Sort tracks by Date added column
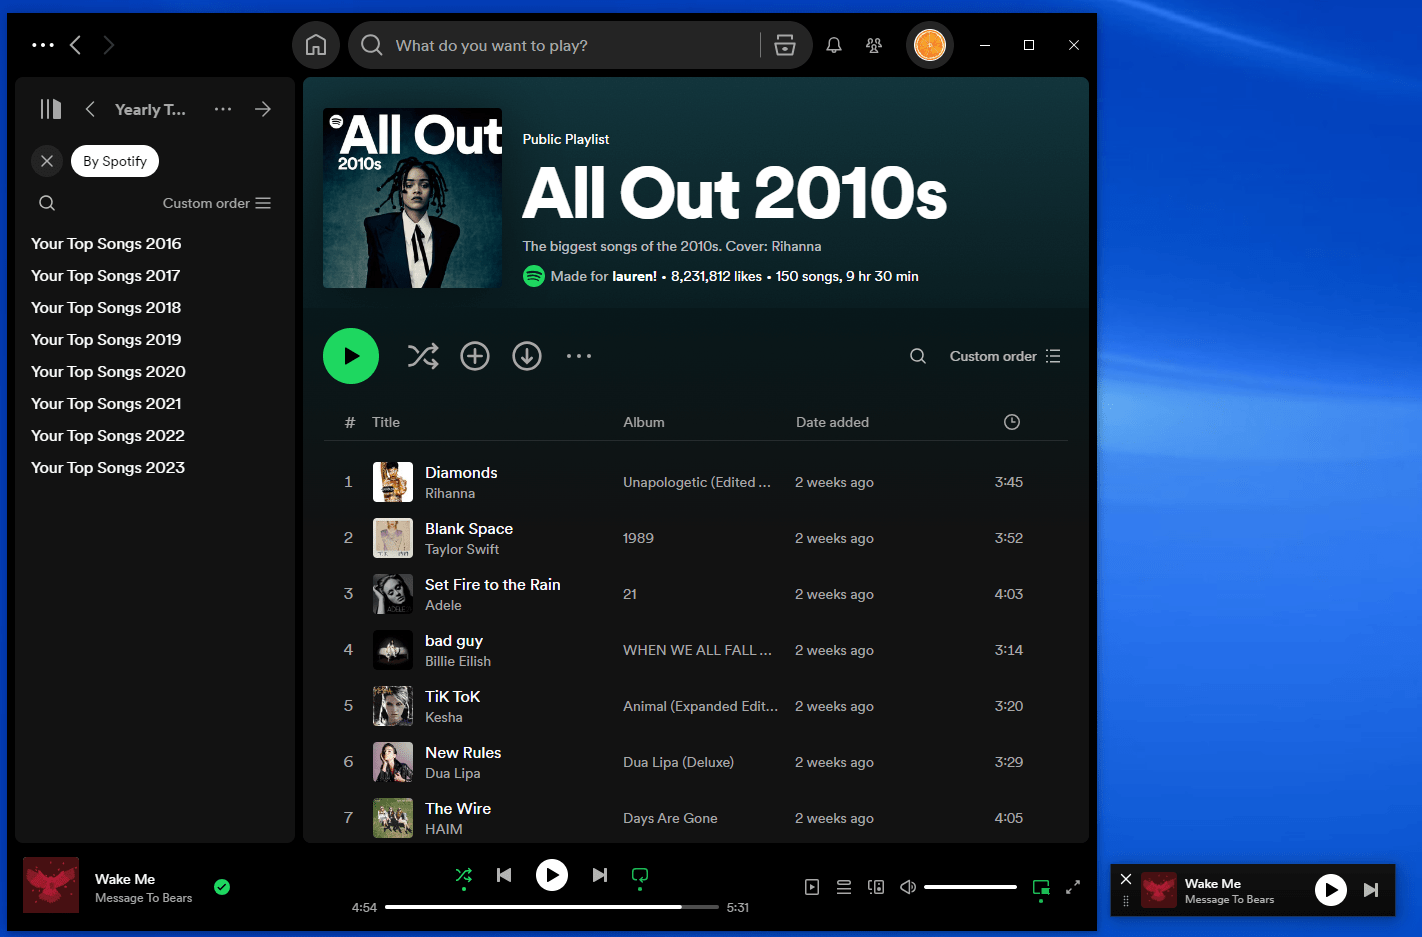 pyautogui.click(x=832, y=422)
